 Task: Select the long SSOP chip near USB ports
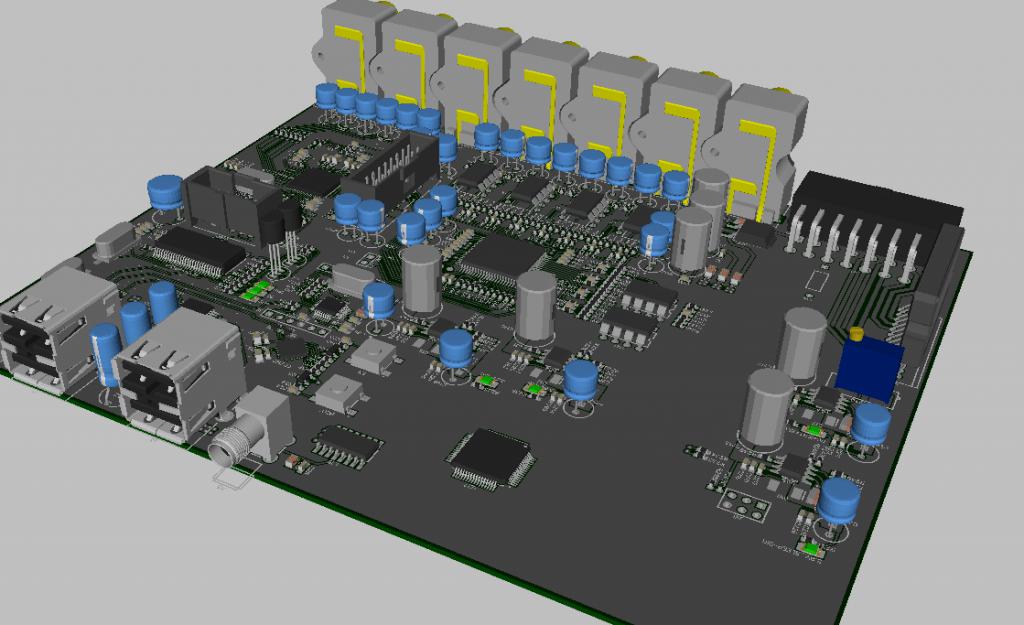pos(199,251)
